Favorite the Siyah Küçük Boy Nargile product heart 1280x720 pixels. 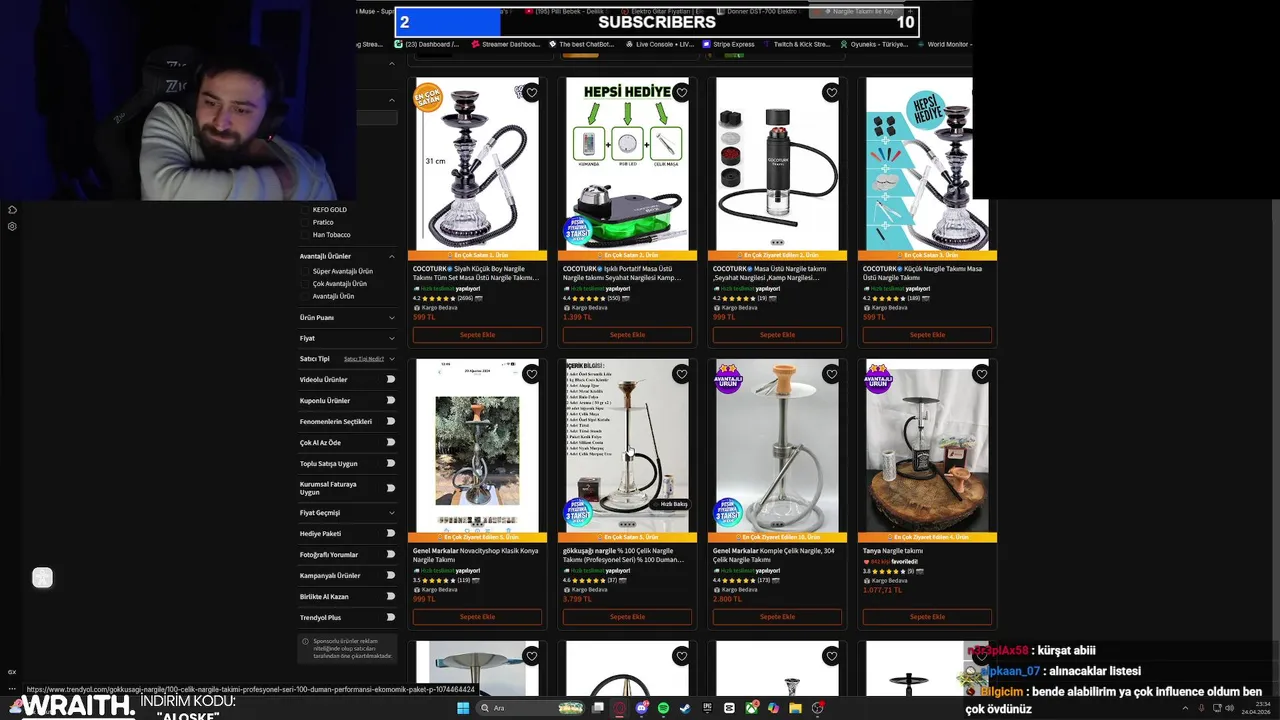pos(531,93)
